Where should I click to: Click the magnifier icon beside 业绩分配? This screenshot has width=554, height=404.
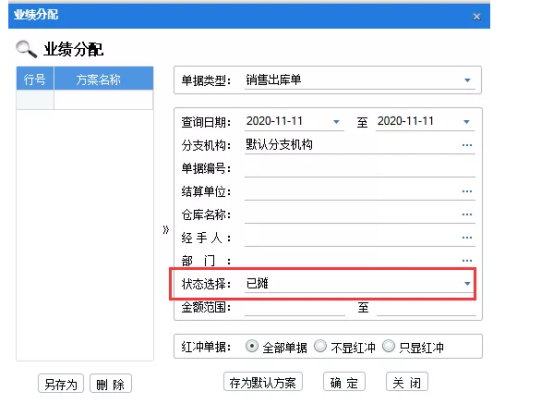click(x=26, y=49)
